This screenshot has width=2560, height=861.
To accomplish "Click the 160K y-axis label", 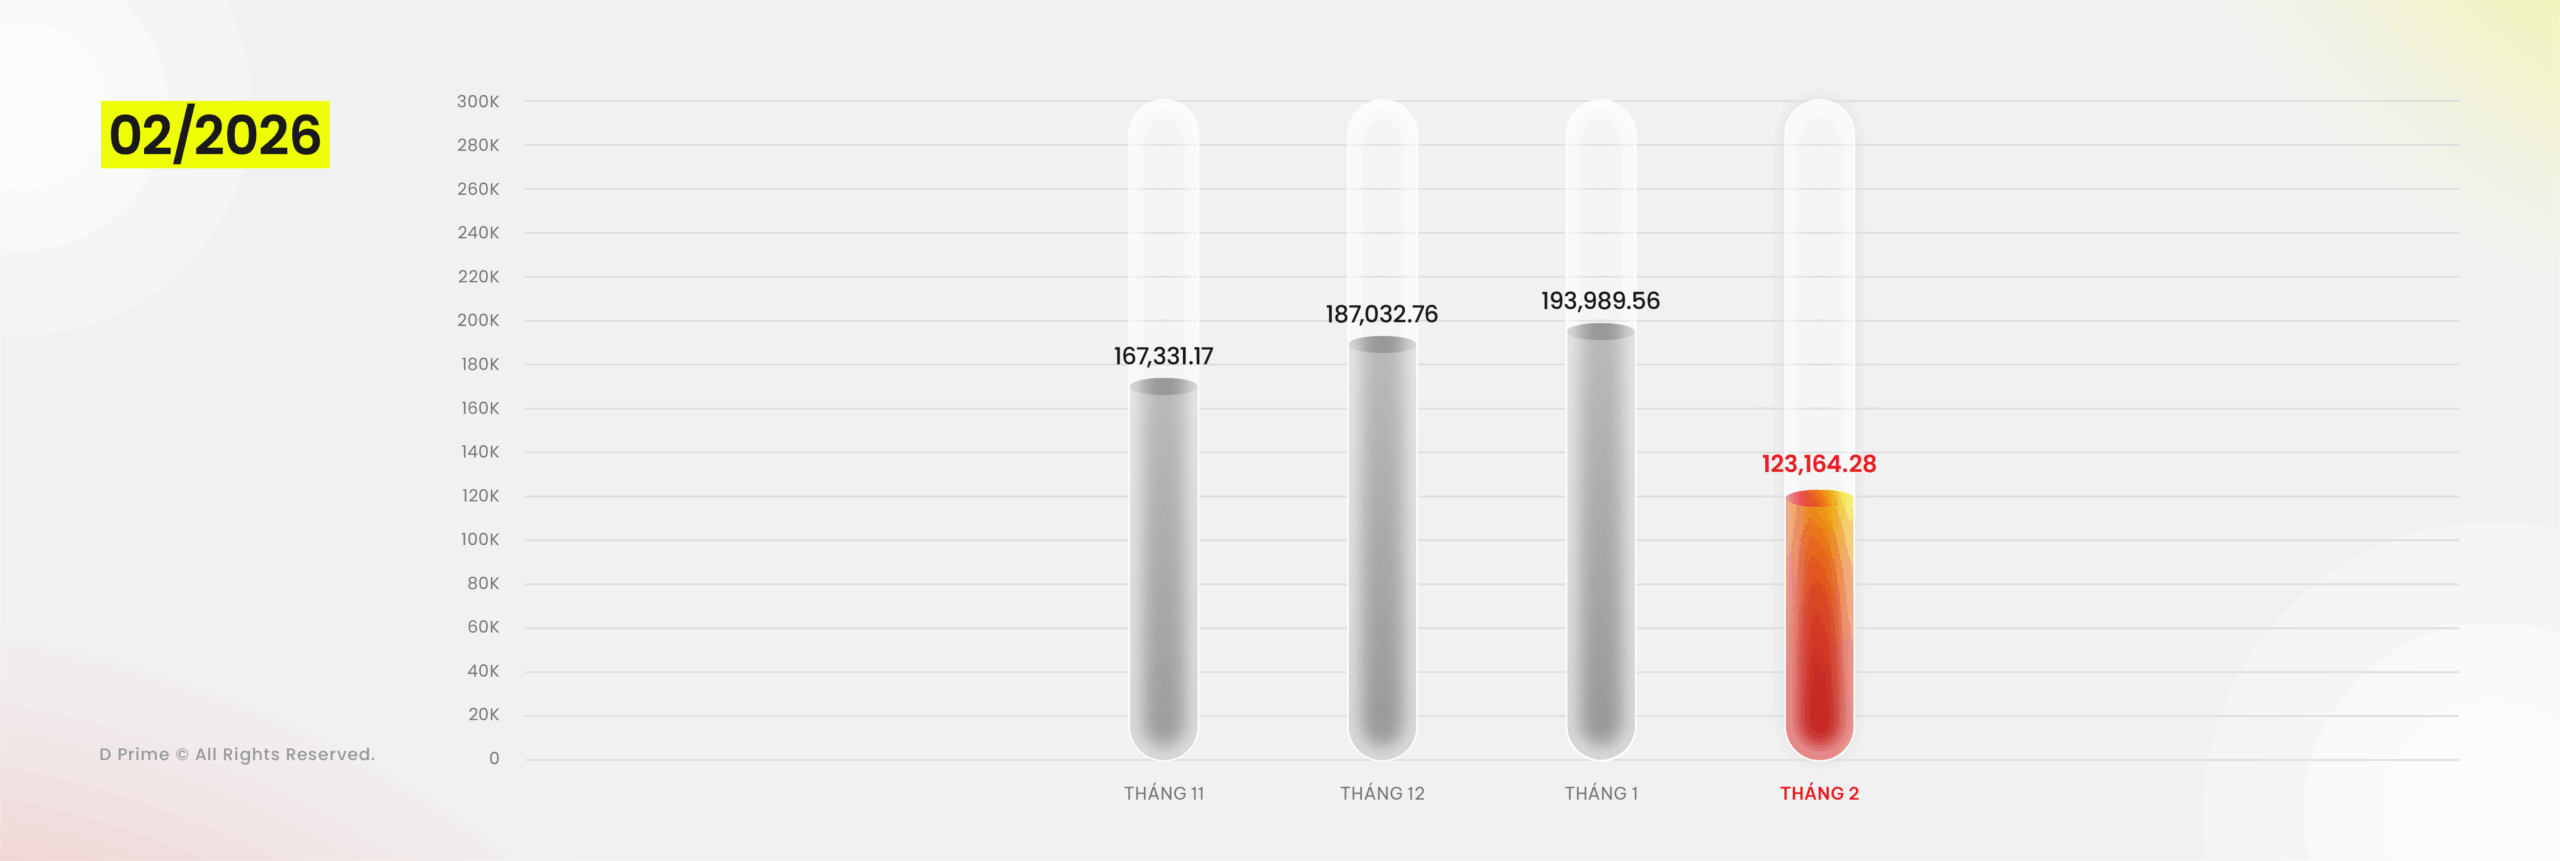I will [x=479, y=408].
